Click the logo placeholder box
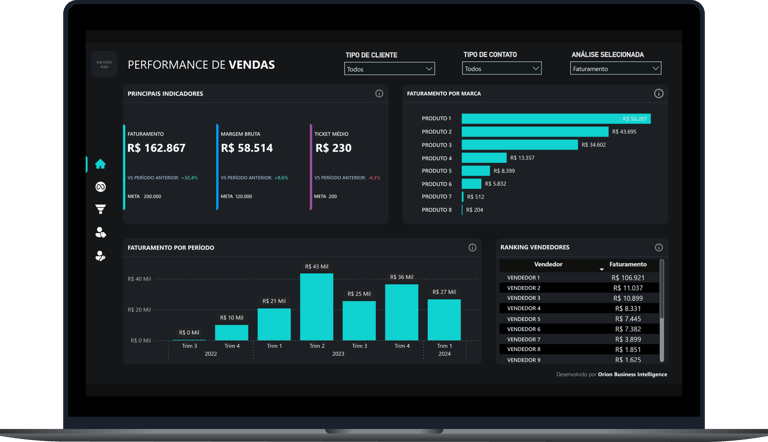 (104, 64)
